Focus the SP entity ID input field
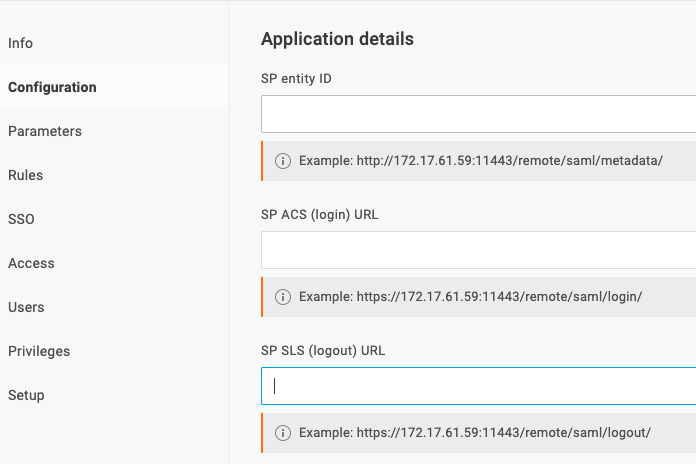This screenshot has height=464, width=696. [478, 114]
